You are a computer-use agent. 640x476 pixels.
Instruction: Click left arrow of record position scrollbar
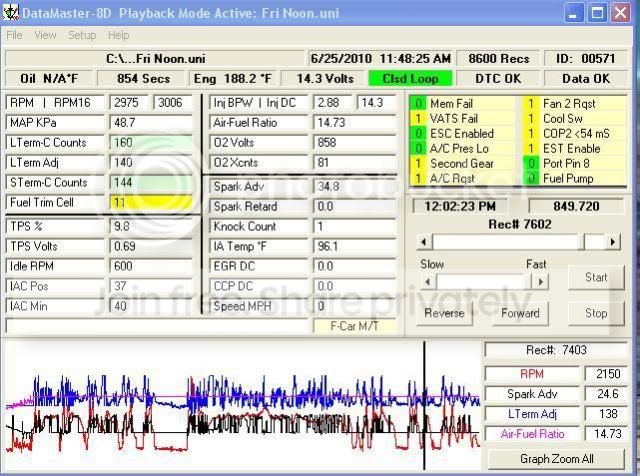point(425,242)
